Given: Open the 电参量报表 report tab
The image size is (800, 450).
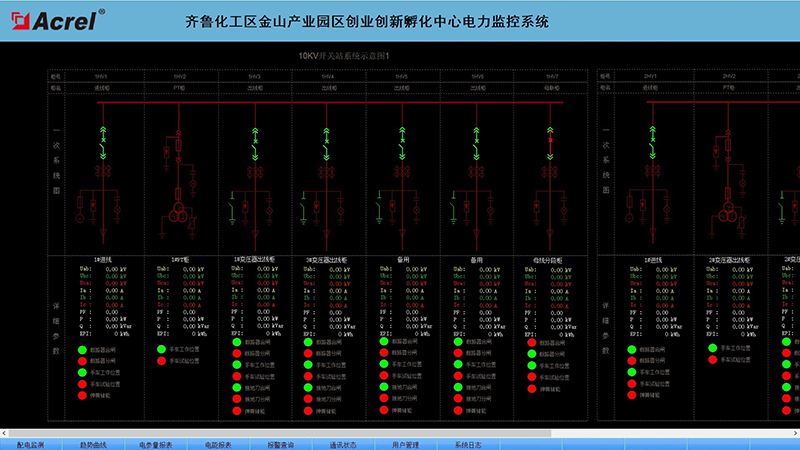Looking at the screenshot, I should click(x=156, y=443).
